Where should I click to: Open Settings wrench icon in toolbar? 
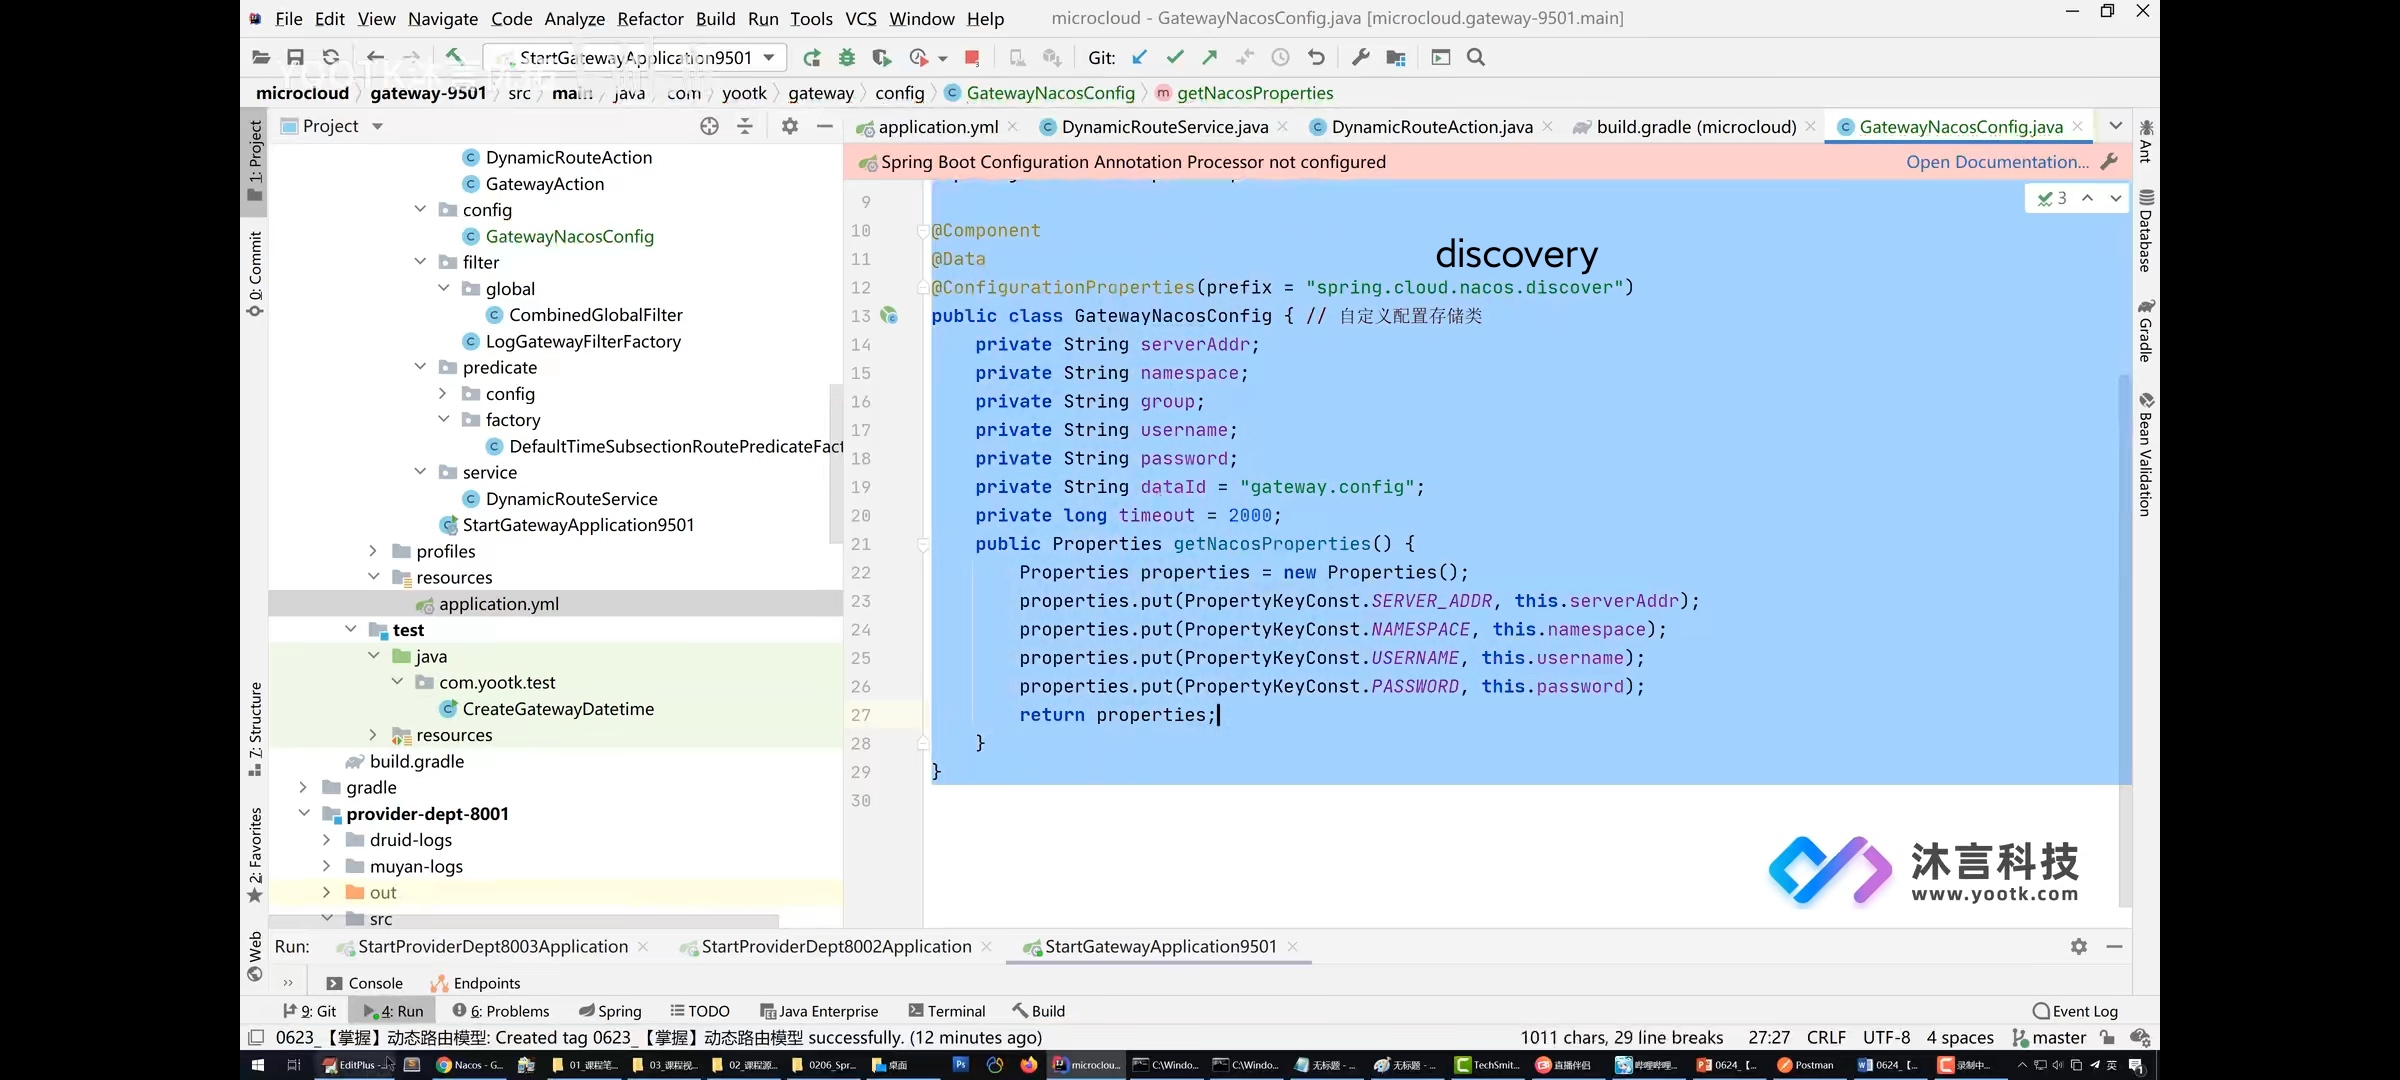point(1361,58)
